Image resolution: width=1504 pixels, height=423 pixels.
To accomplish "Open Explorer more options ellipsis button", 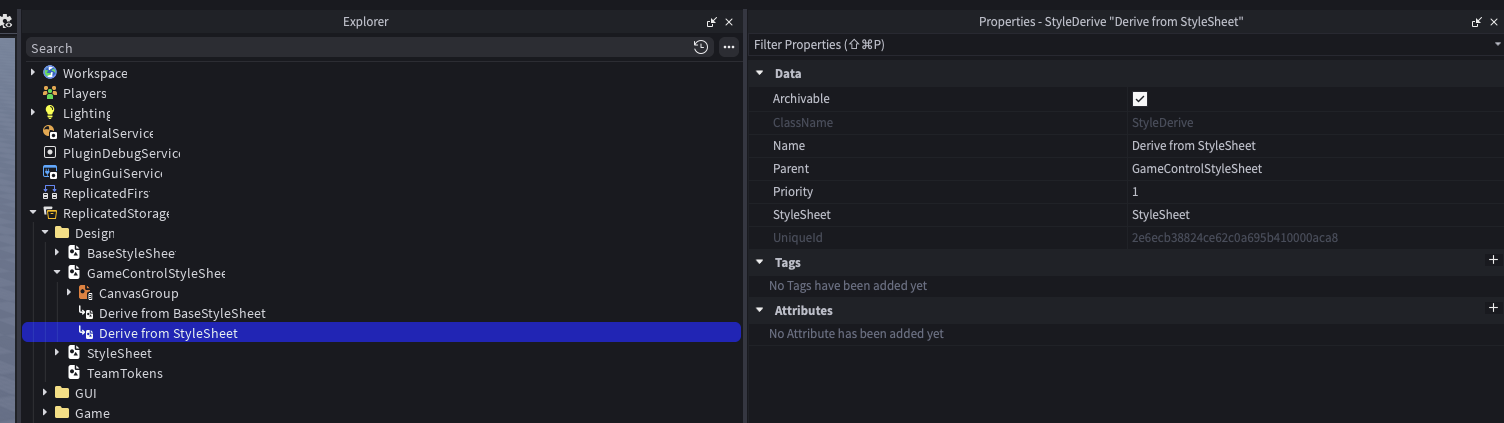I will [729, 47].
